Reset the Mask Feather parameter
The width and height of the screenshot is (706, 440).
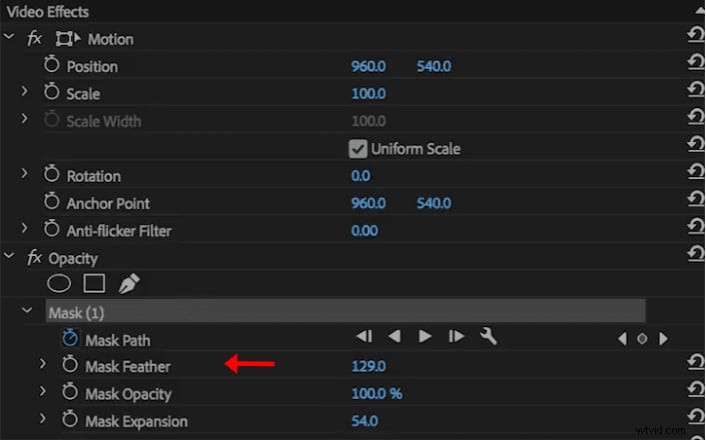click(696, 362)
